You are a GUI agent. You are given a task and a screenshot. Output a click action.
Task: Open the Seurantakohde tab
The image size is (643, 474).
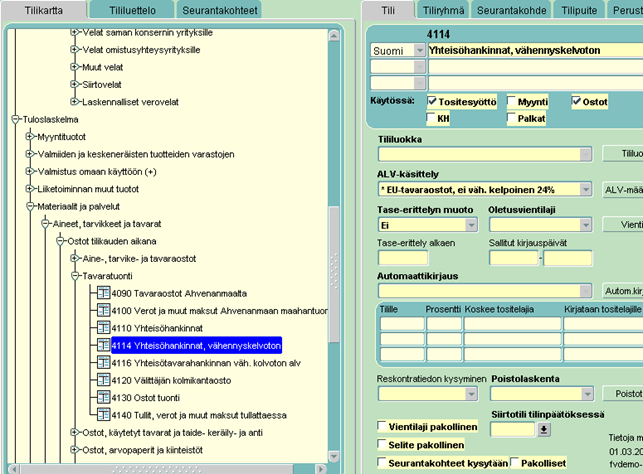pyautogui.click(x=511, y=10)
